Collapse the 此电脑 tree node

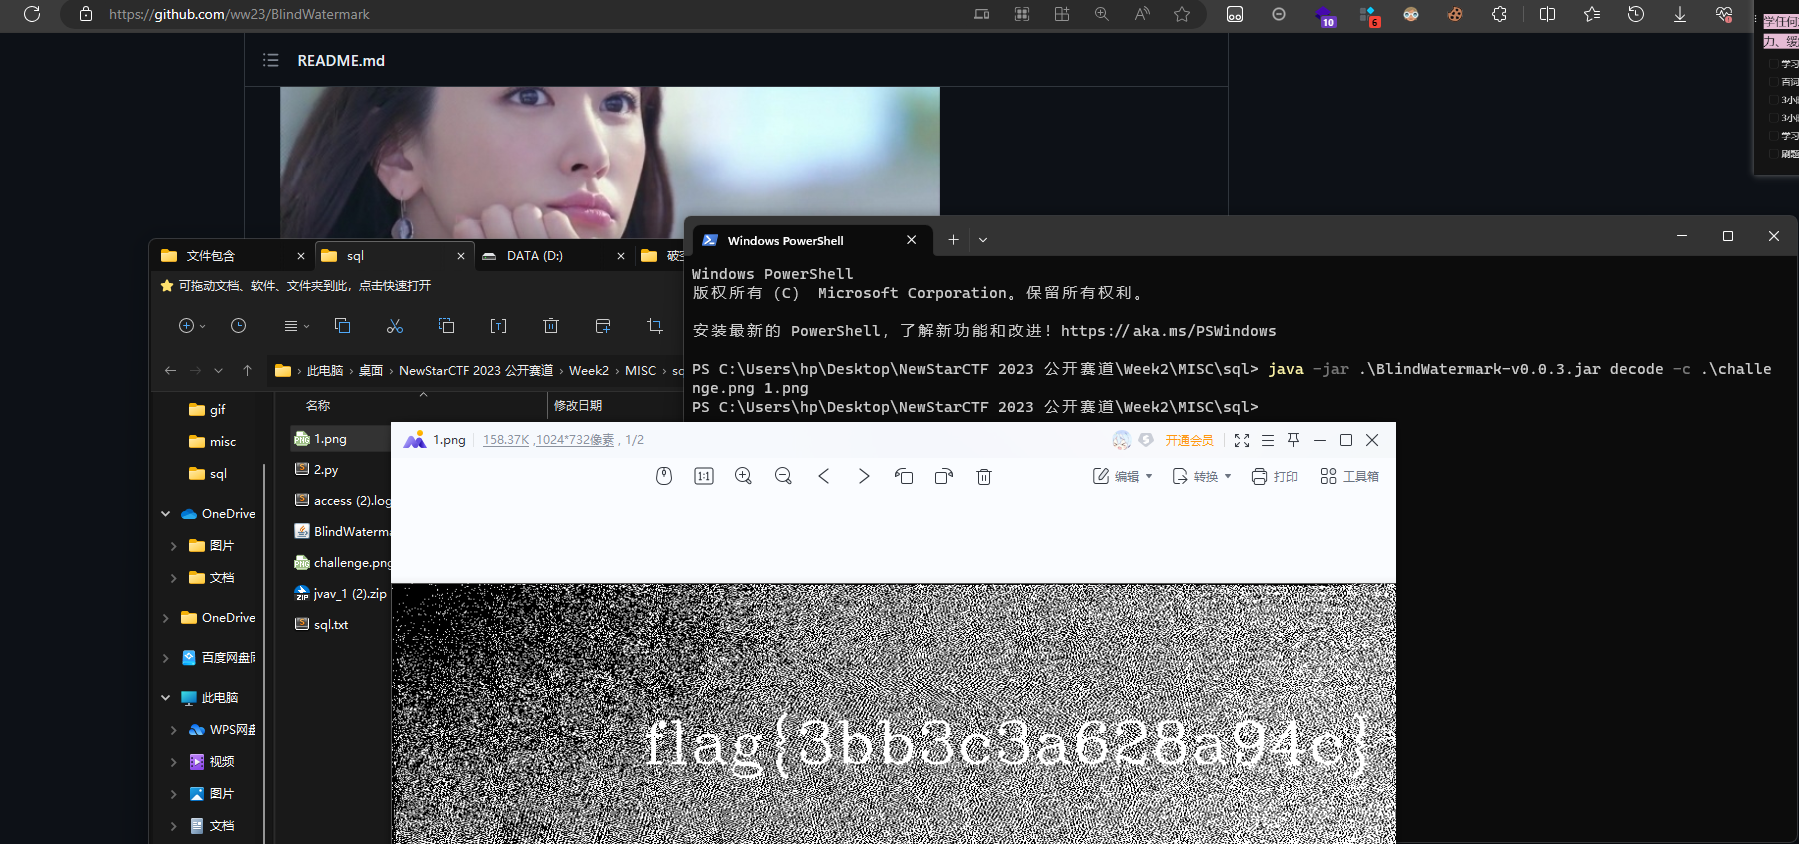(x=165, y=698)
